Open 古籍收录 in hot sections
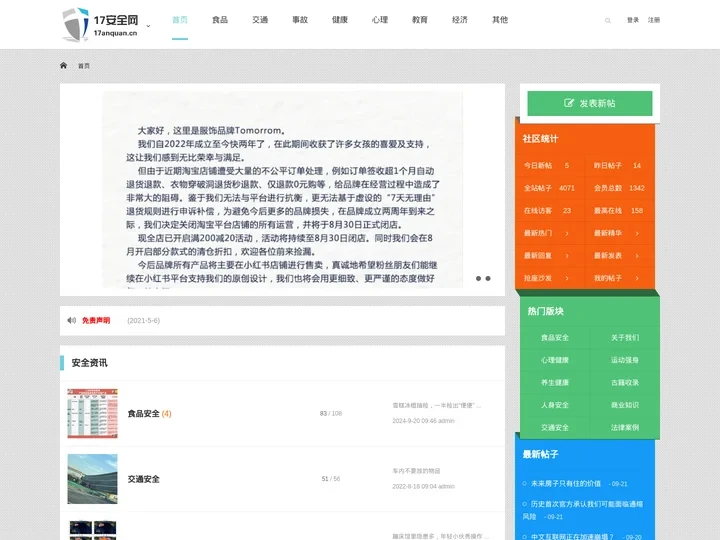Screen dimensions: 720x540 (x=625, y=382)
